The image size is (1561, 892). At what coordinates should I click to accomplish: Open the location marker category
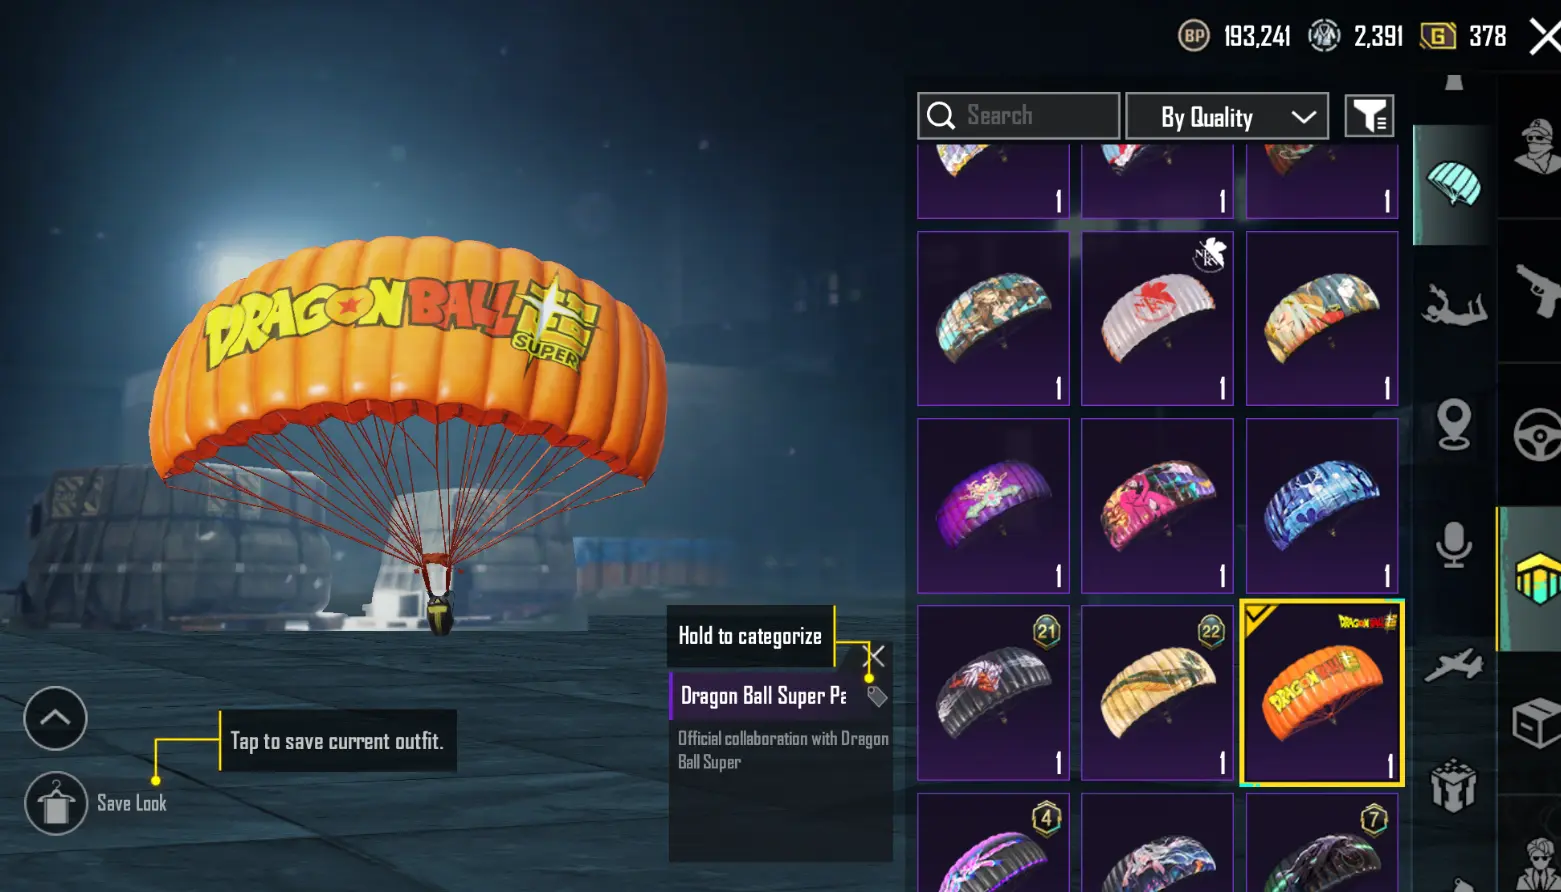1454,424
